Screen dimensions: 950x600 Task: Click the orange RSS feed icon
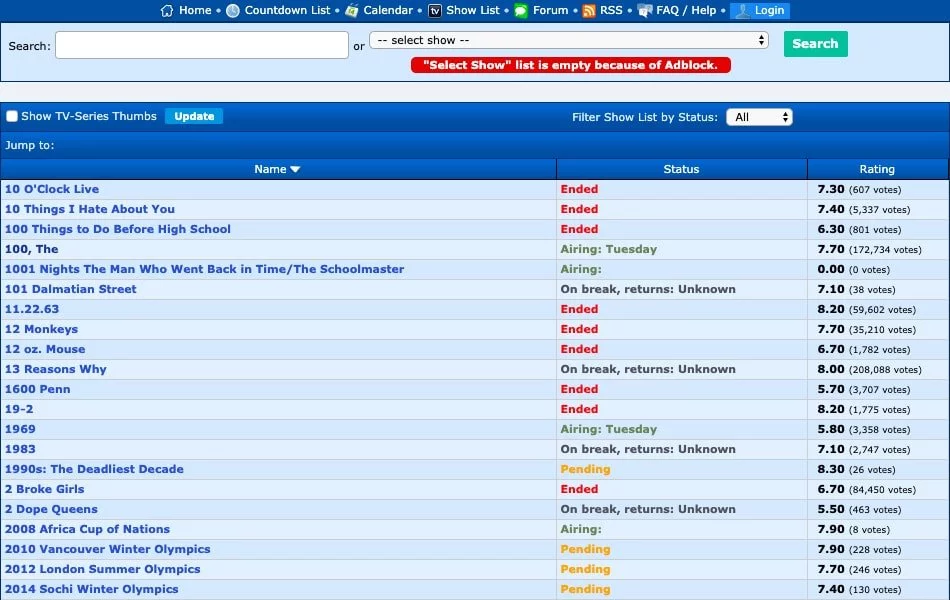(589, 11)
